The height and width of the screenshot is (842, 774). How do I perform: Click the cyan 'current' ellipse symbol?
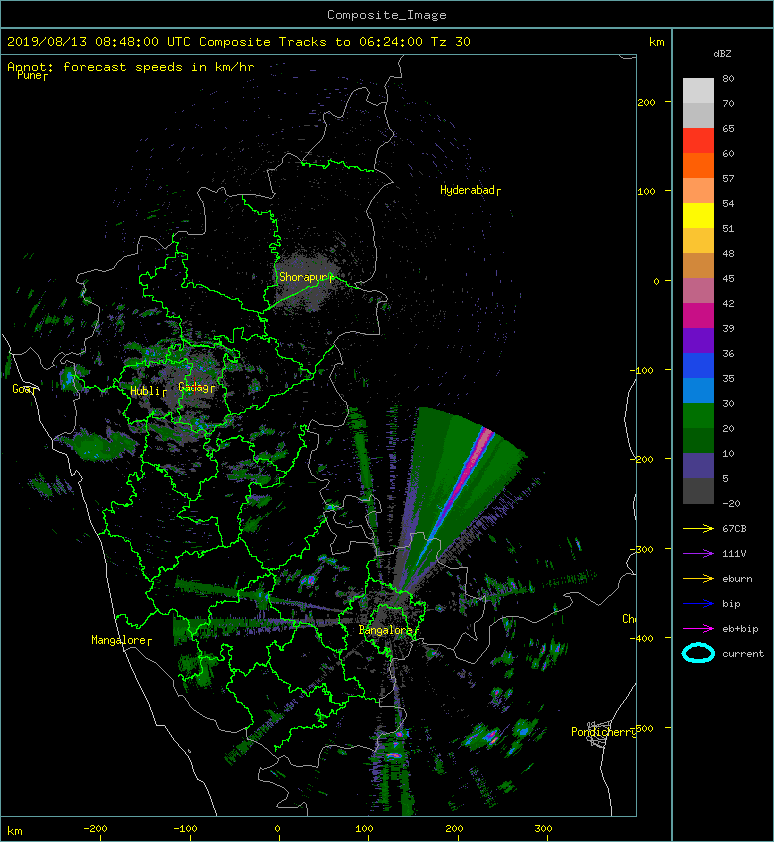[x=698, y=653]
